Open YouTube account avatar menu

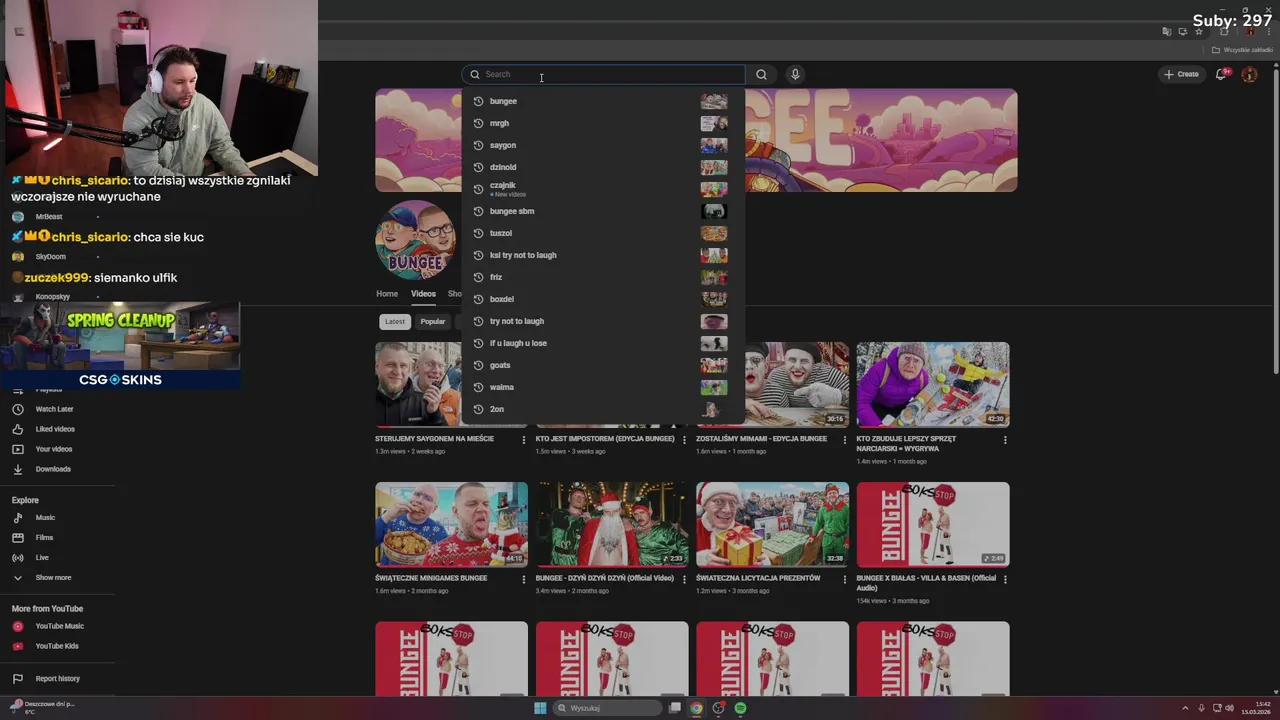point(1249,74)
